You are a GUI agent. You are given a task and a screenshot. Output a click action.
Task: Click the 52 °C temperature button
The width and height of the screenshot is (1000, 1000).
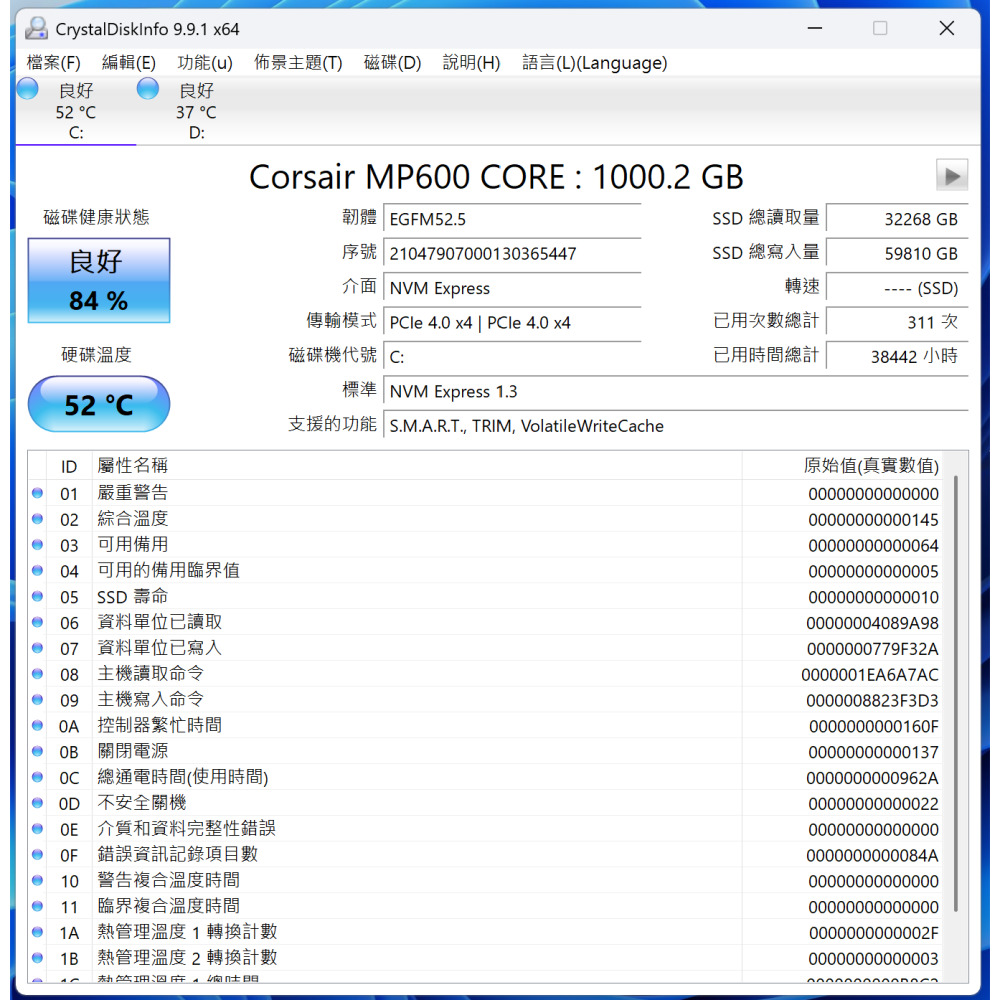click(99, 404)
